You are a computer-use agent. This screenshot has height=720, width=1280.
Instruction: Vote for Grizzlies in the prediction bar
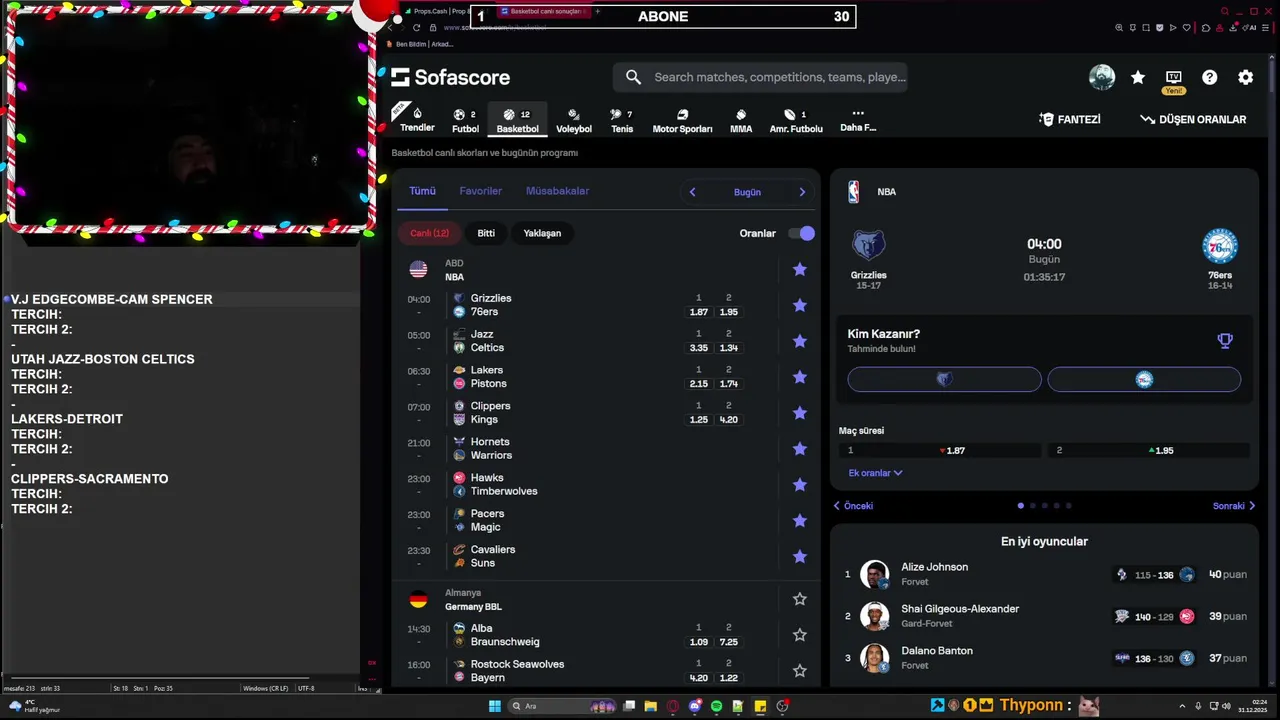(x=944, y=379)
